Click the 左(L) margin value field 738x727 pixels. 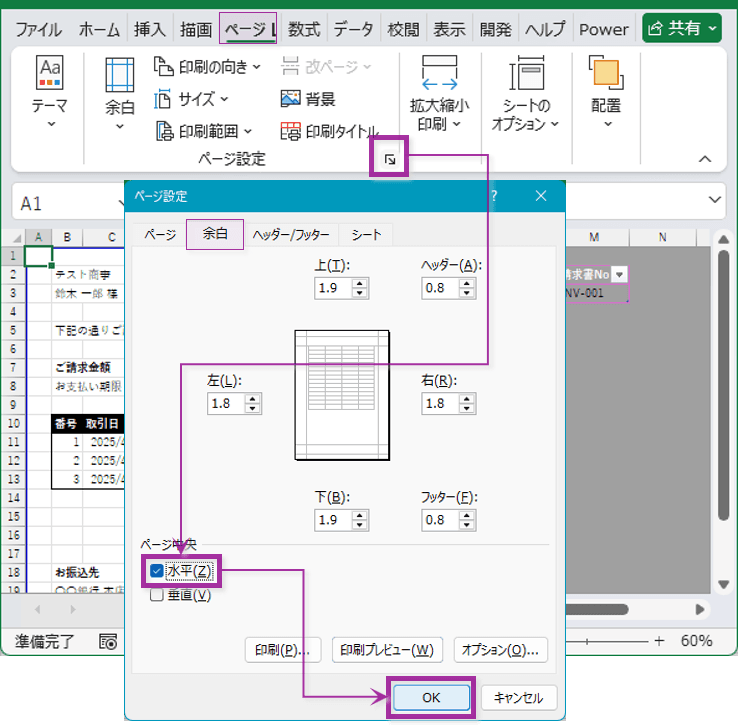click(226, 404)
